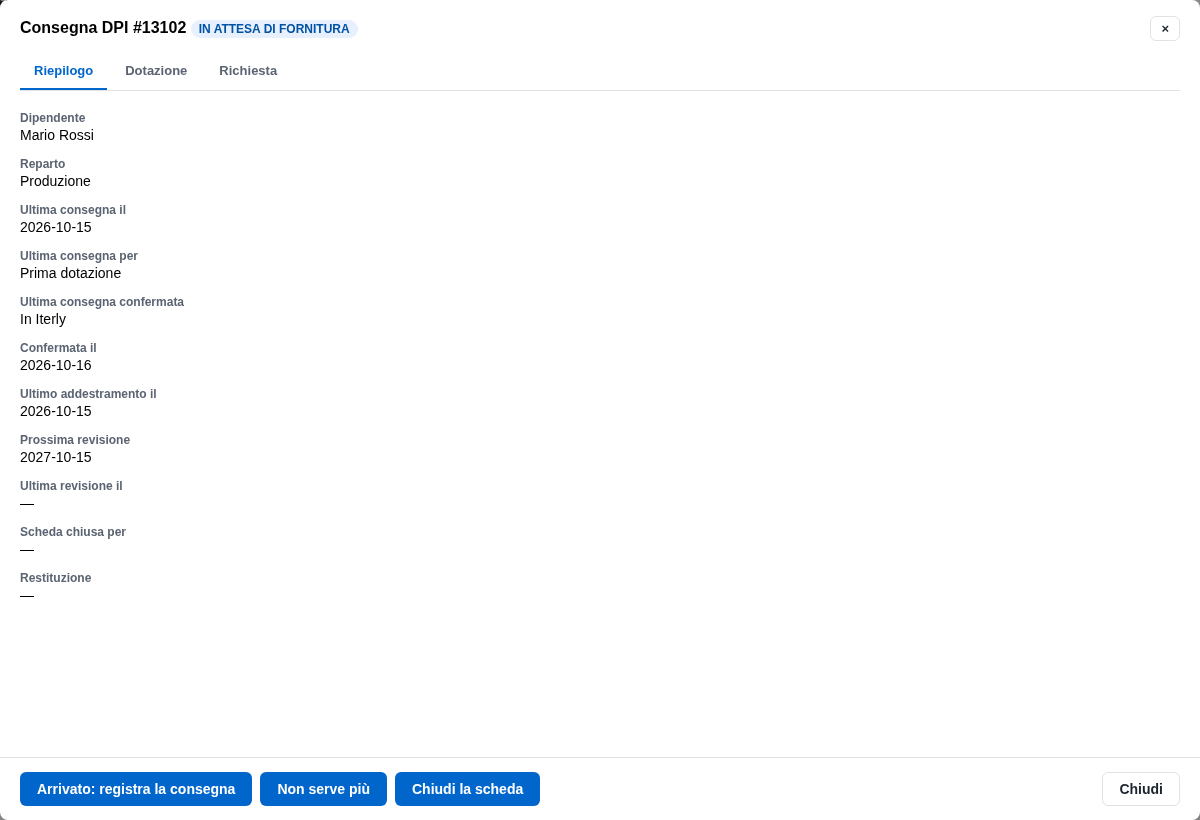Select the date '2027-10-15'
Image resolution: width=1200 pixels, height=820 pixels.
pyautogui.click(x=56, y=457)
